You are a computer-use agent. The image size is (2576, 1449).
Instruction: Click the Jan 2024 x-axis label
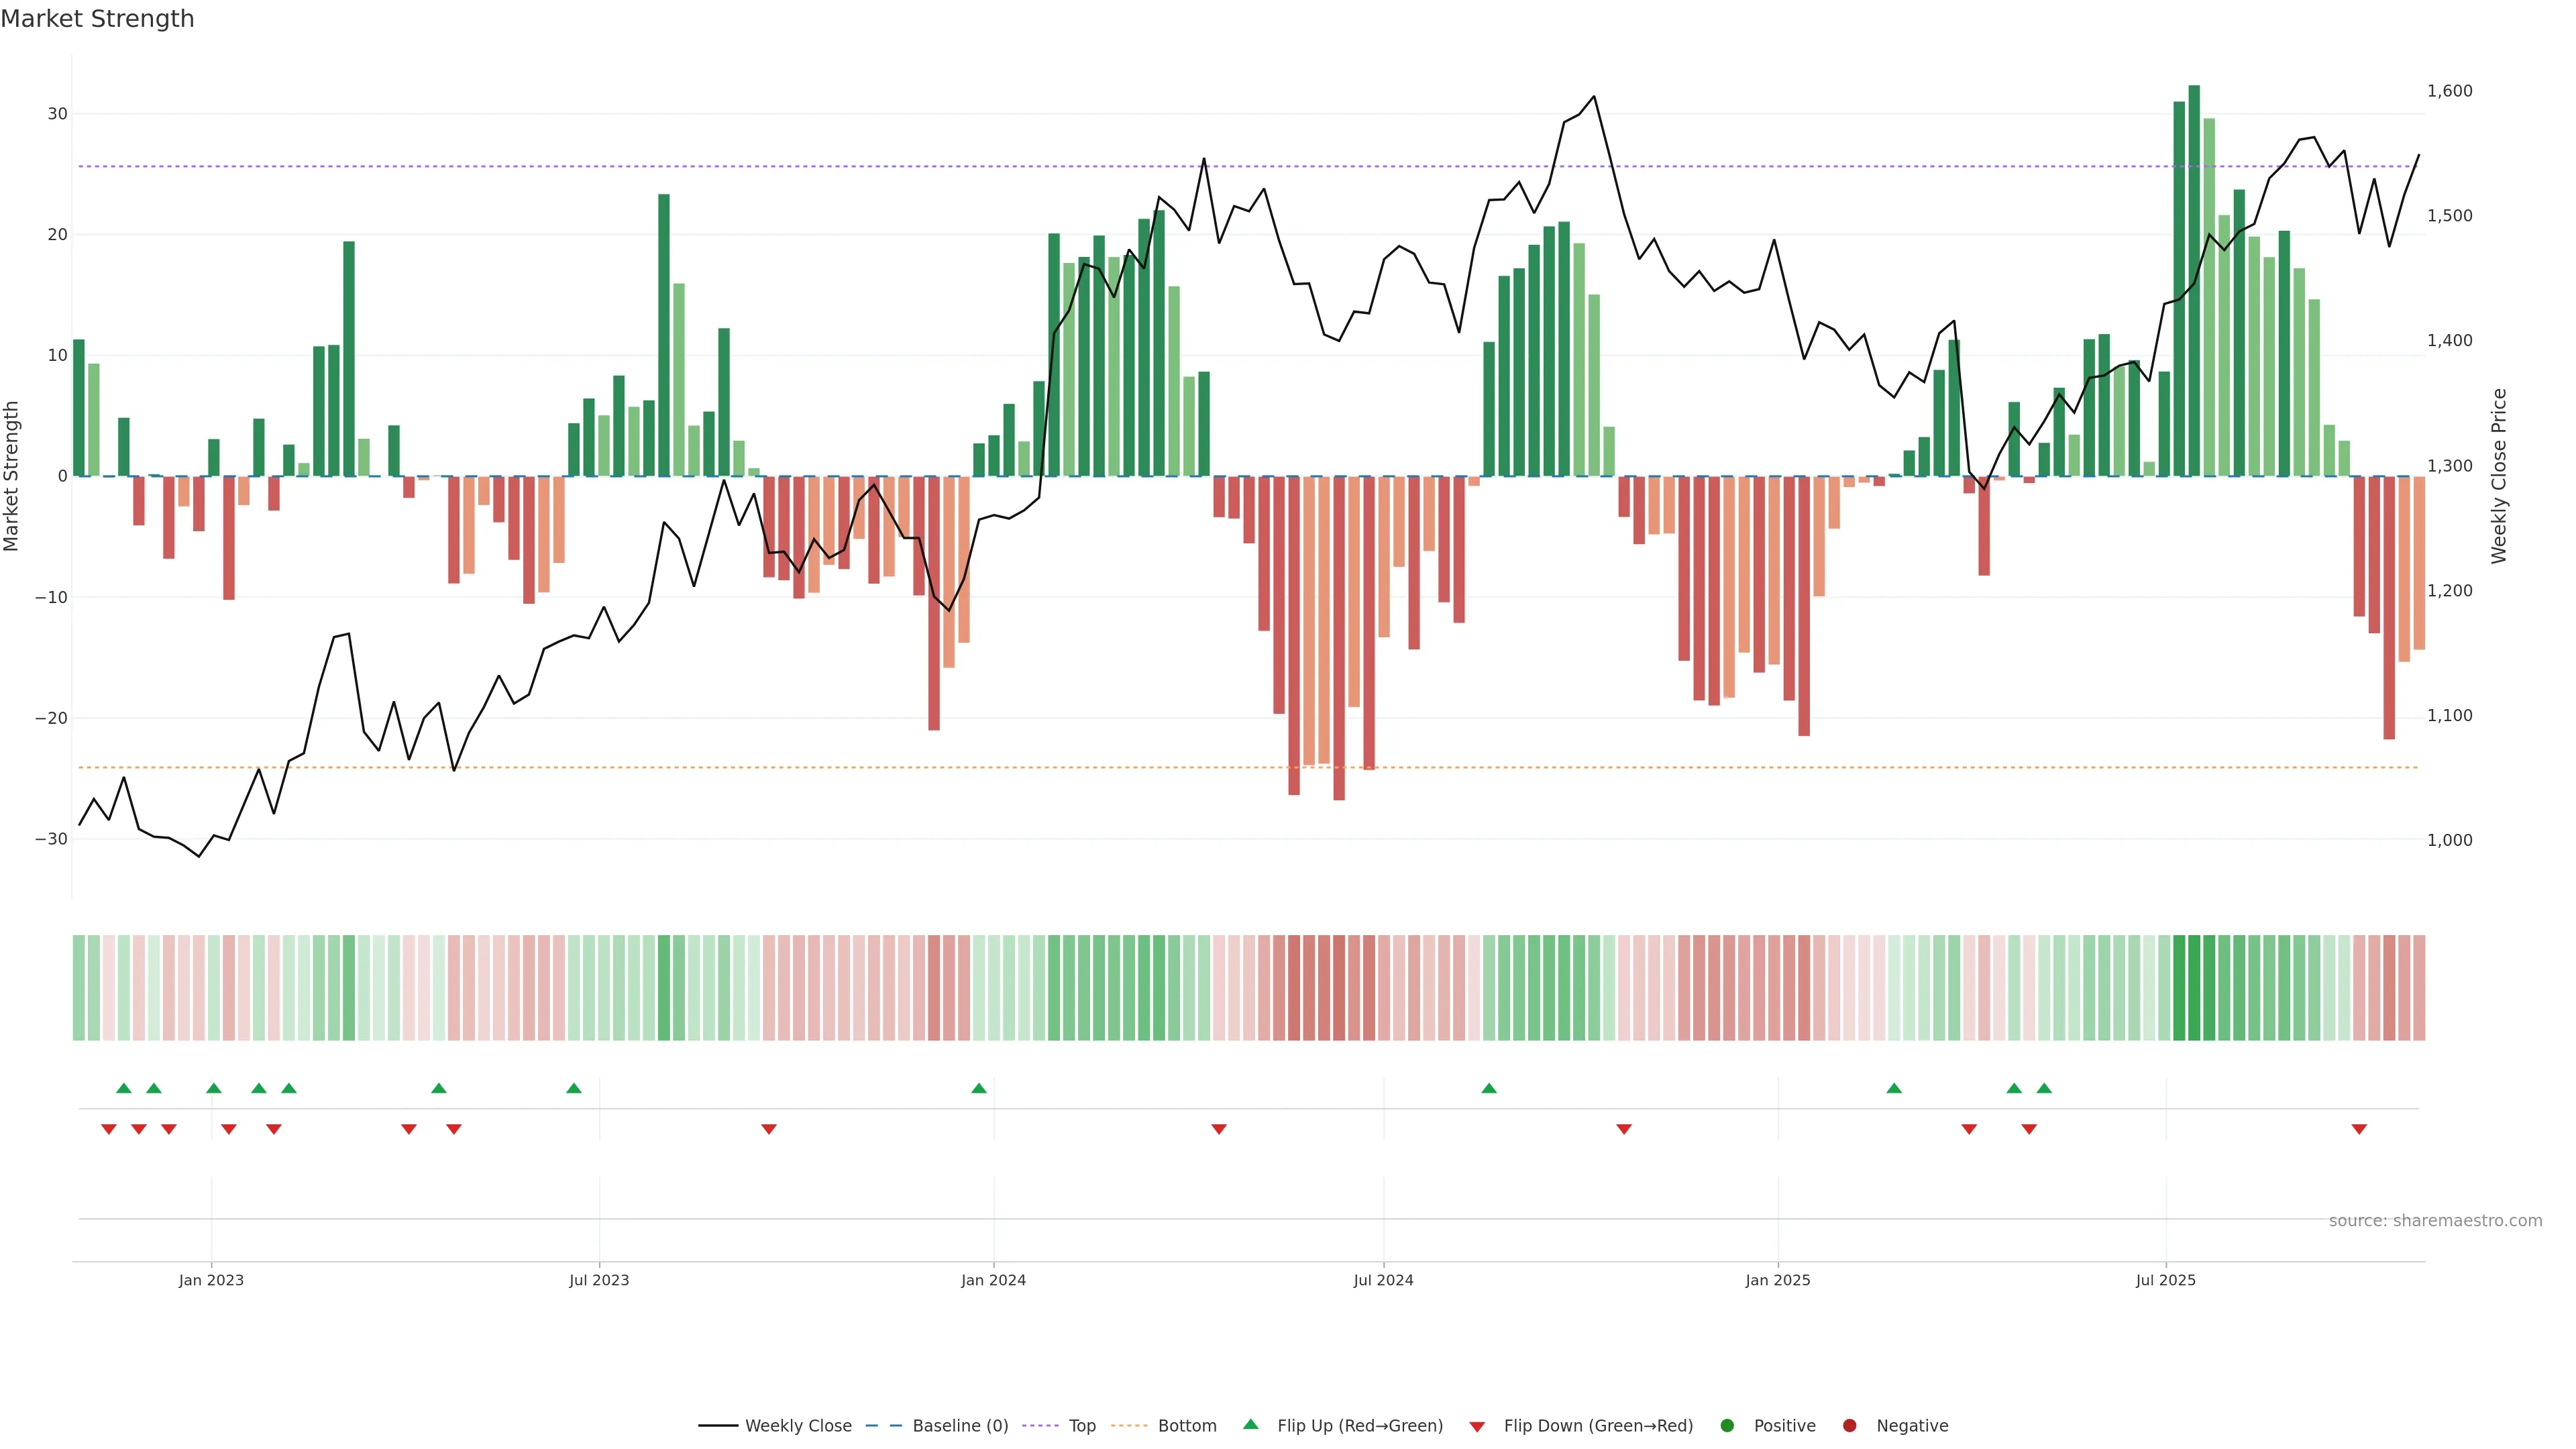pos(993,1280)
